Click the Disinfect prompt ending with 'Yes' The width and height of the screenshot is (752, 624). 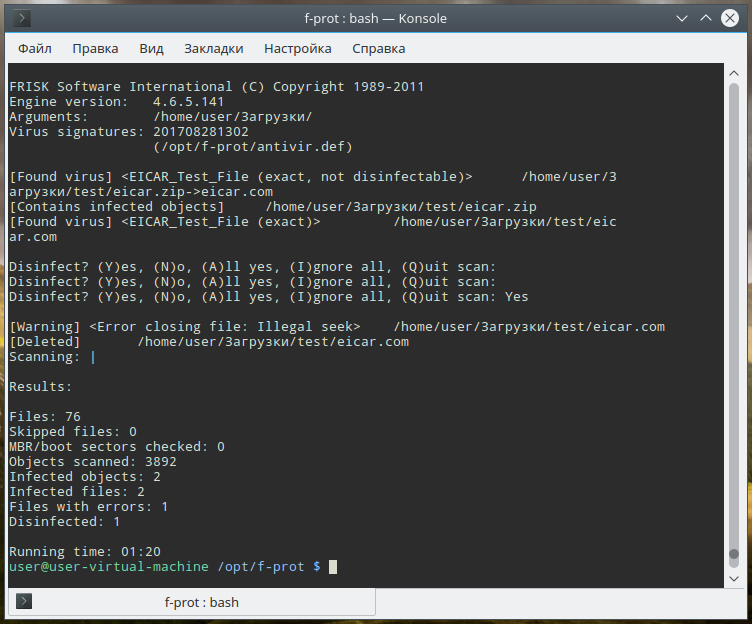(269, 297)
